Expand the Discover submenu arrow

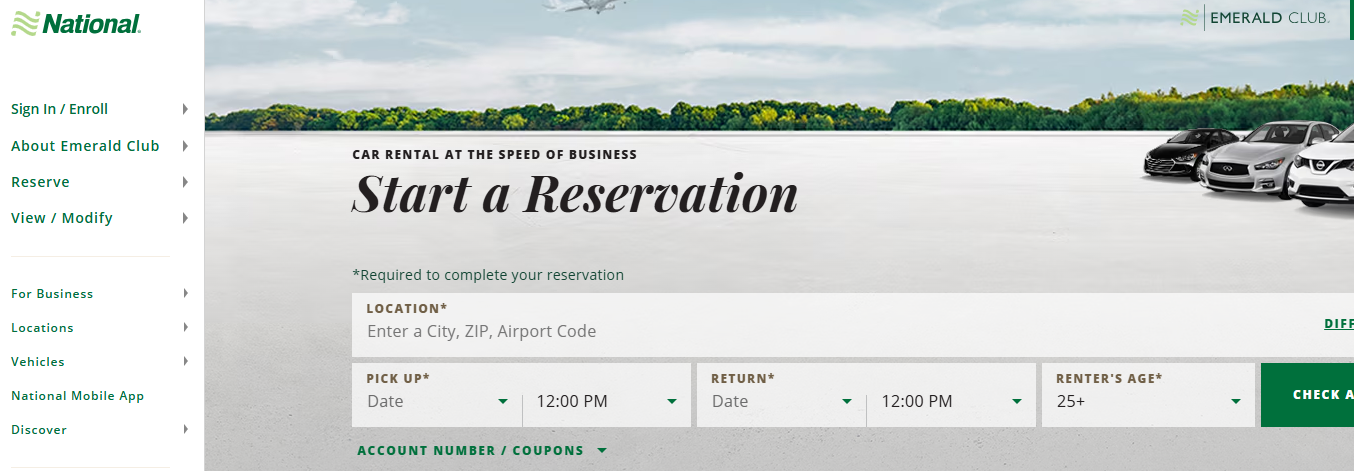click(x=186, y=430)
